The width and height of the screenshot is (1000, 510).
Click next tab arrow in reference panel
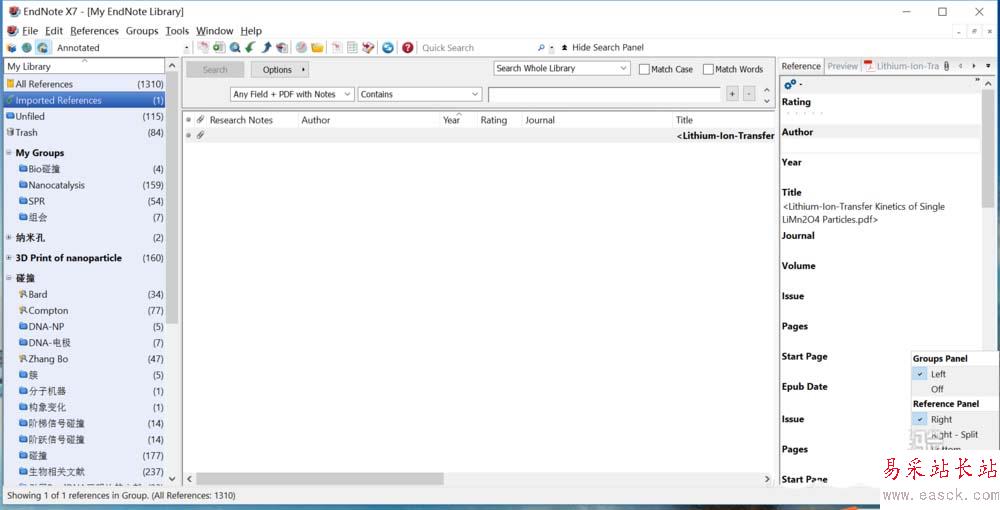pos(974,66)
